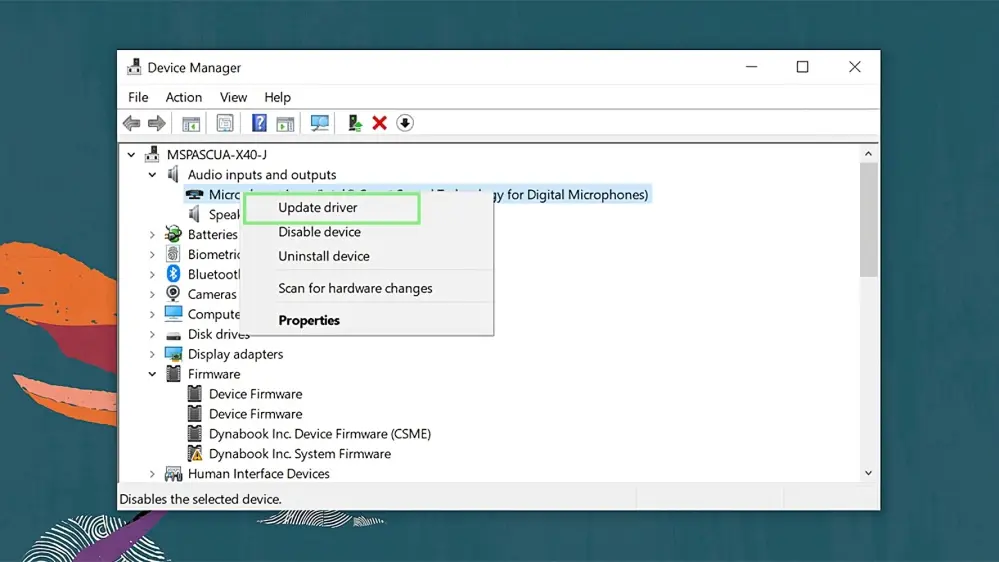Select the Firmware category label
Image resolution: width=999 pixels, height=562 pixels.
(x=213, y=374)
